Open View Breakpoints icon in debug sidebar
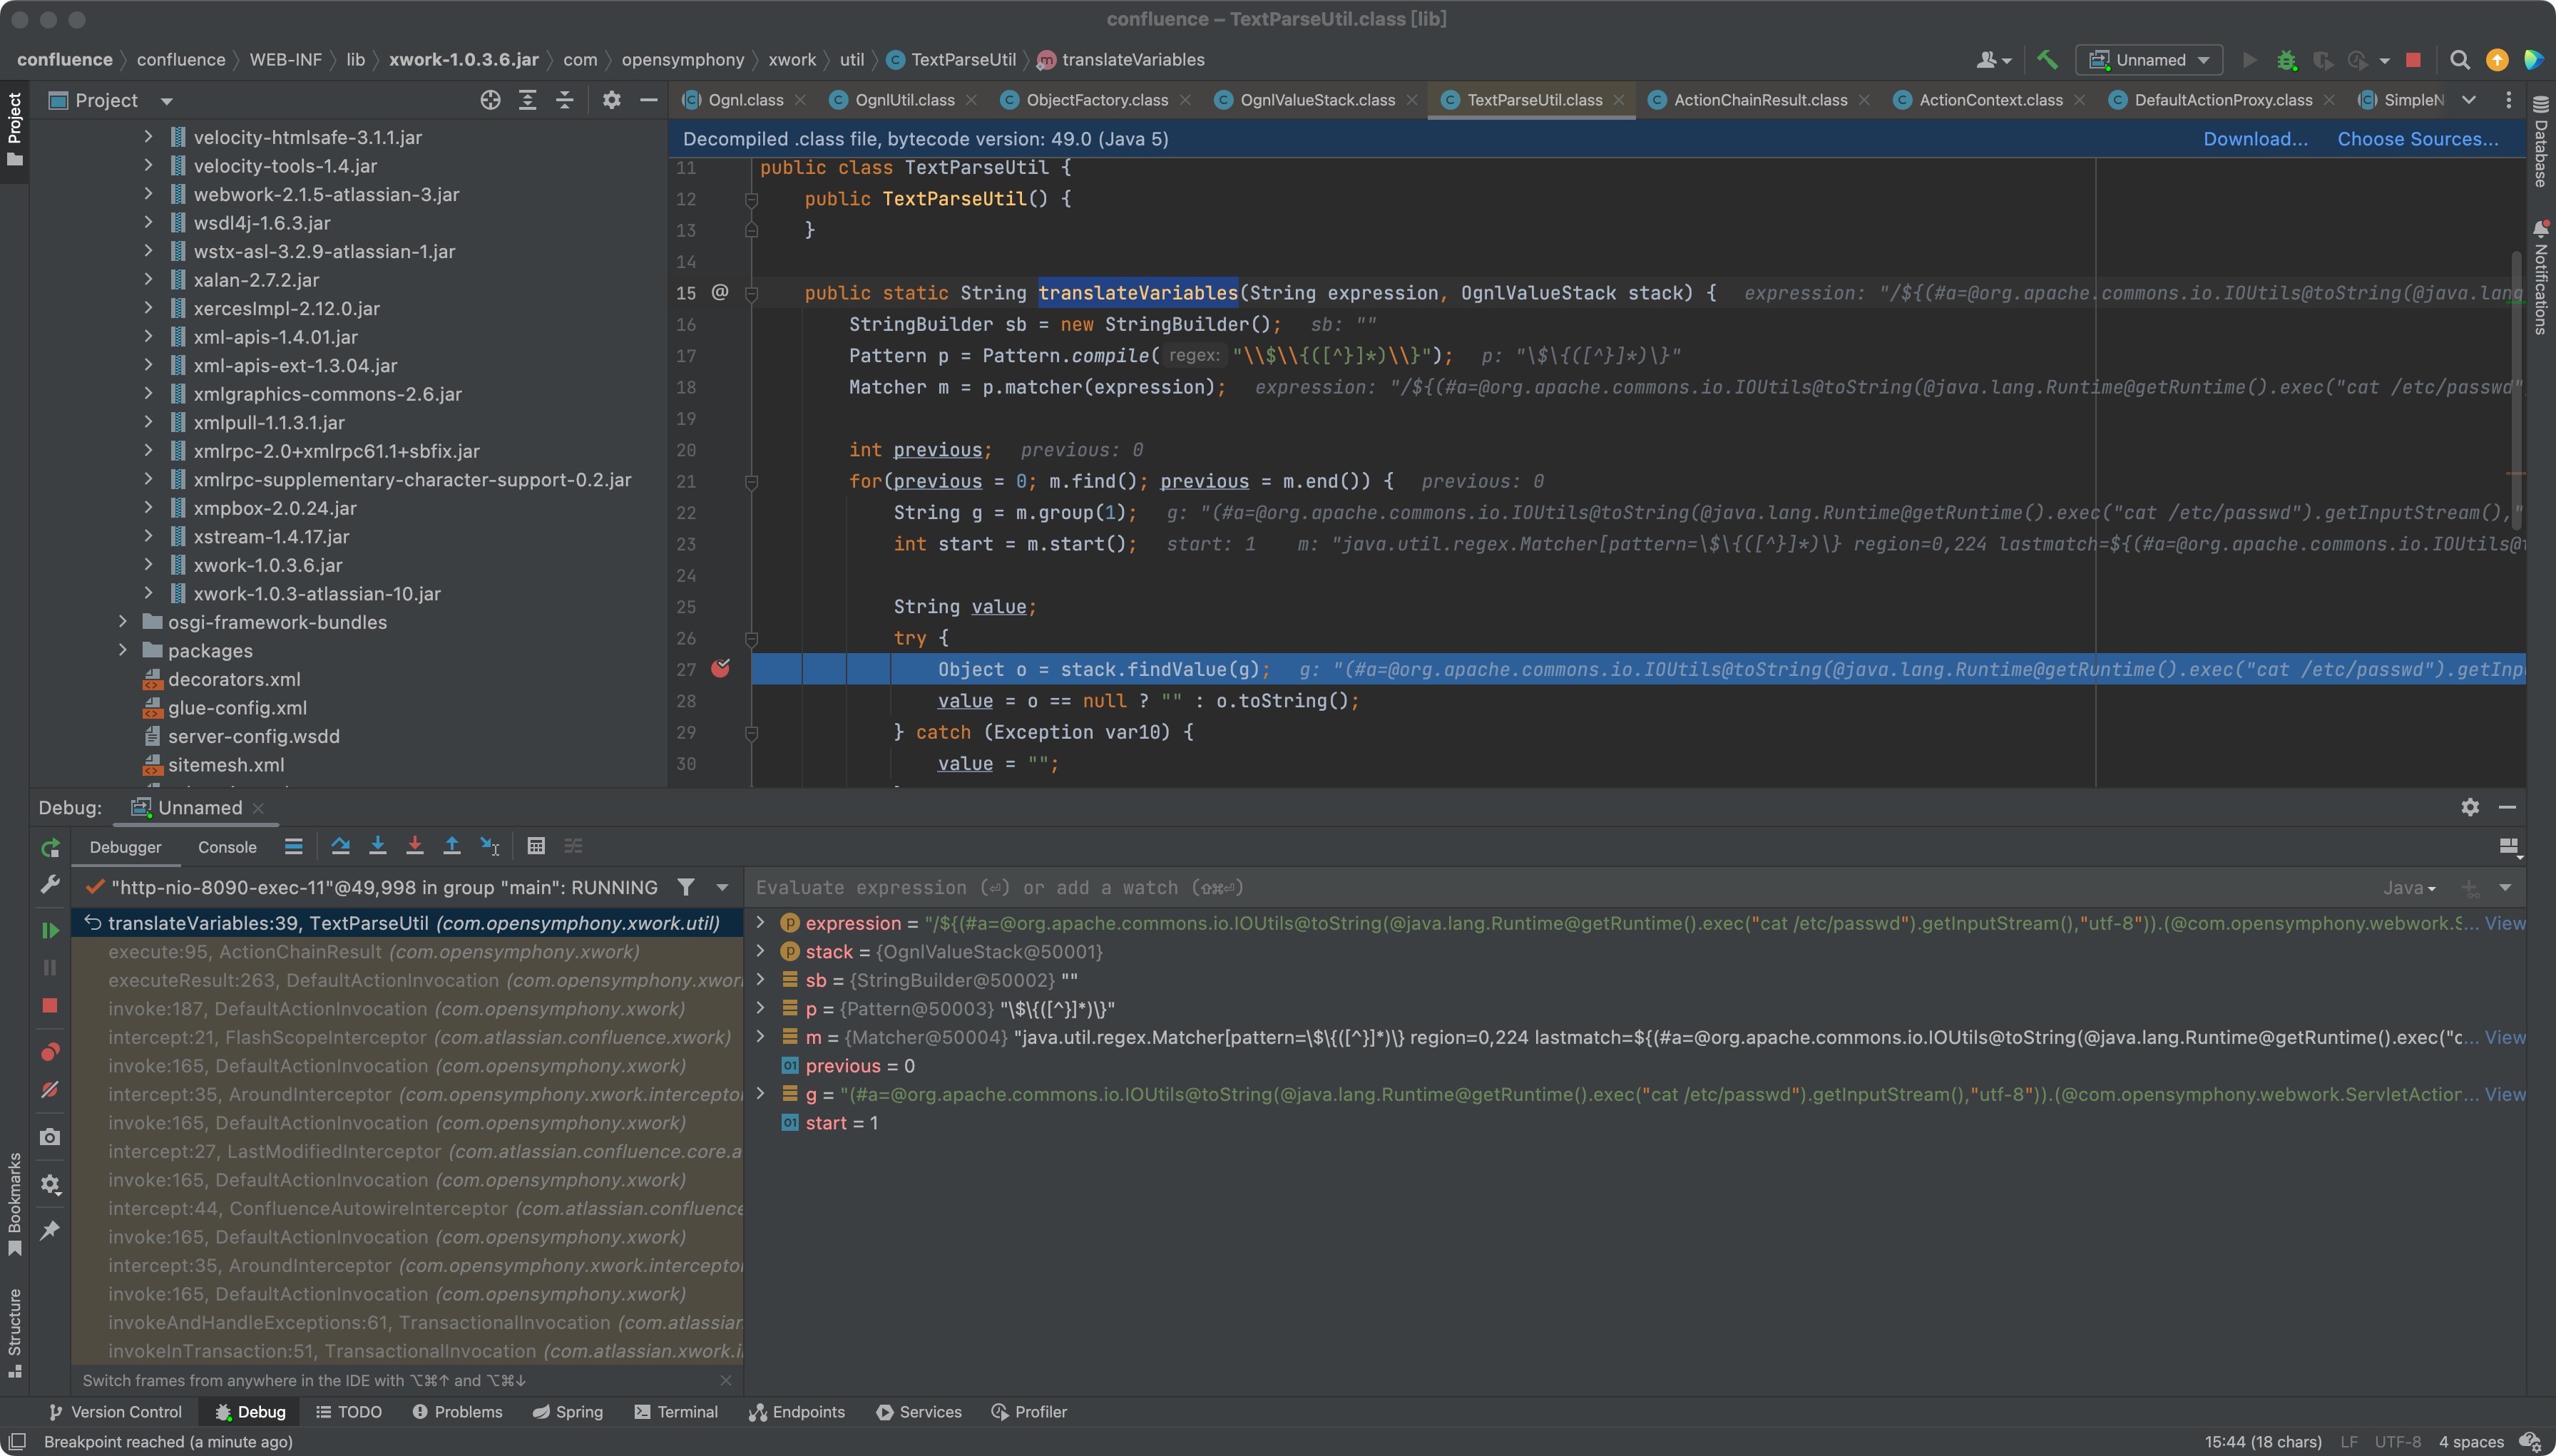The width and height of the screenshot is (2556, 1456). (50, 1052)
